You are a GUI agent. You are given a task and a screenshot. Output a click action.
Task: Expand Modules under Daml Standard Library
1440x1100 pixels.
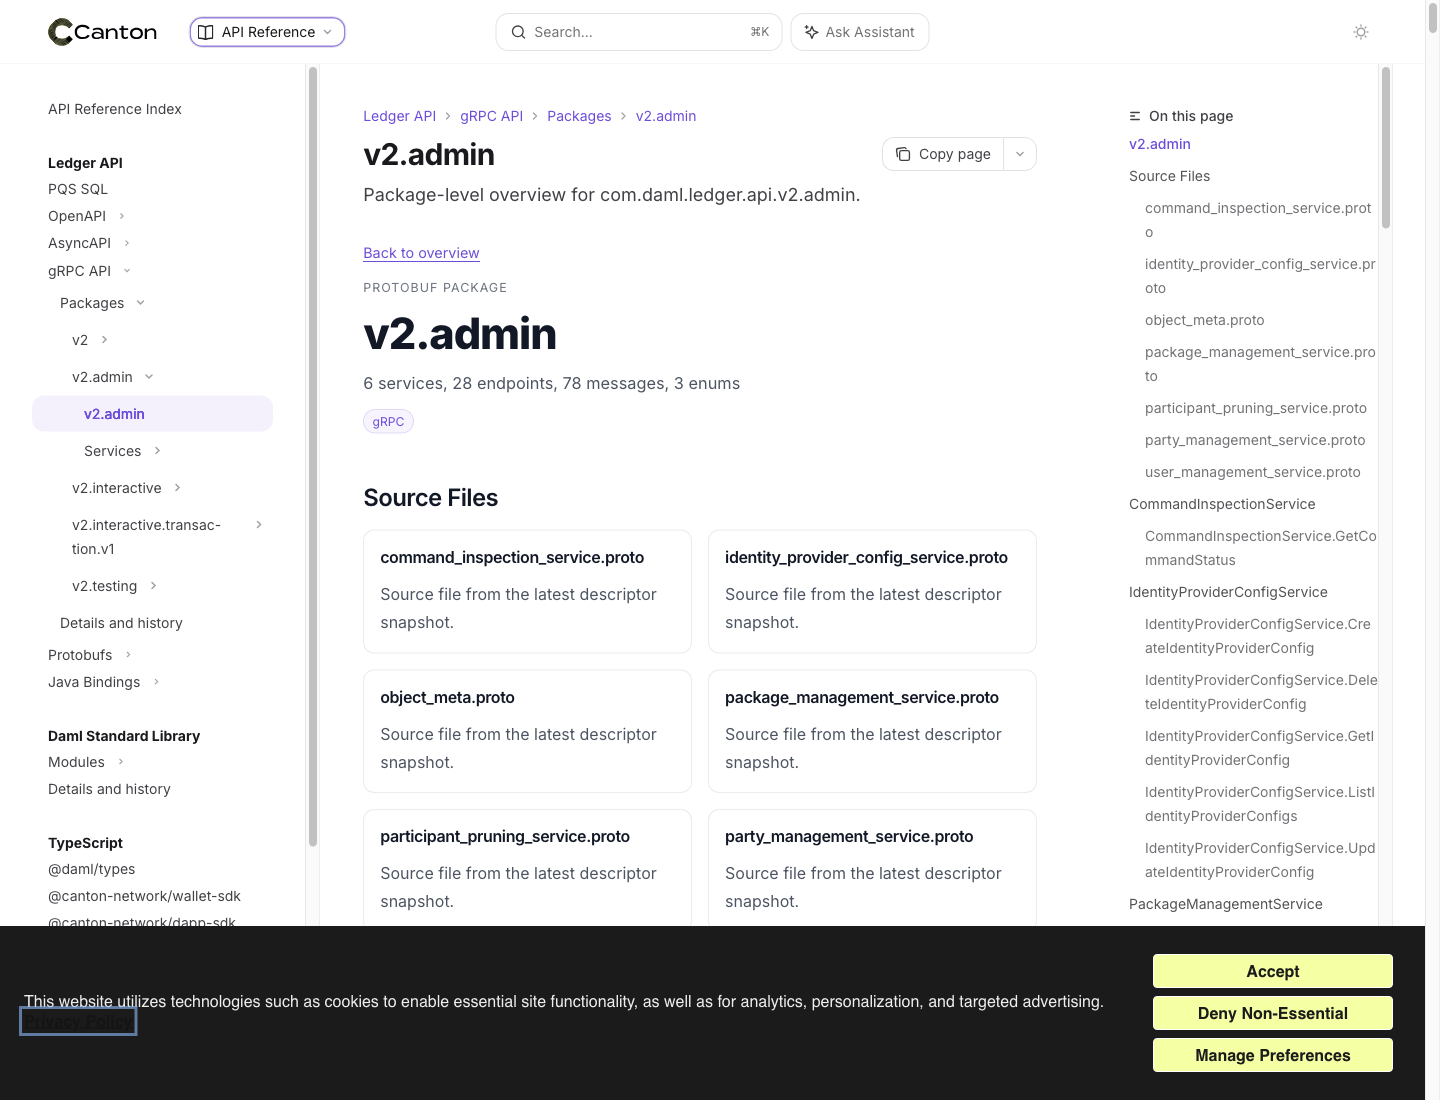[121, 762]
